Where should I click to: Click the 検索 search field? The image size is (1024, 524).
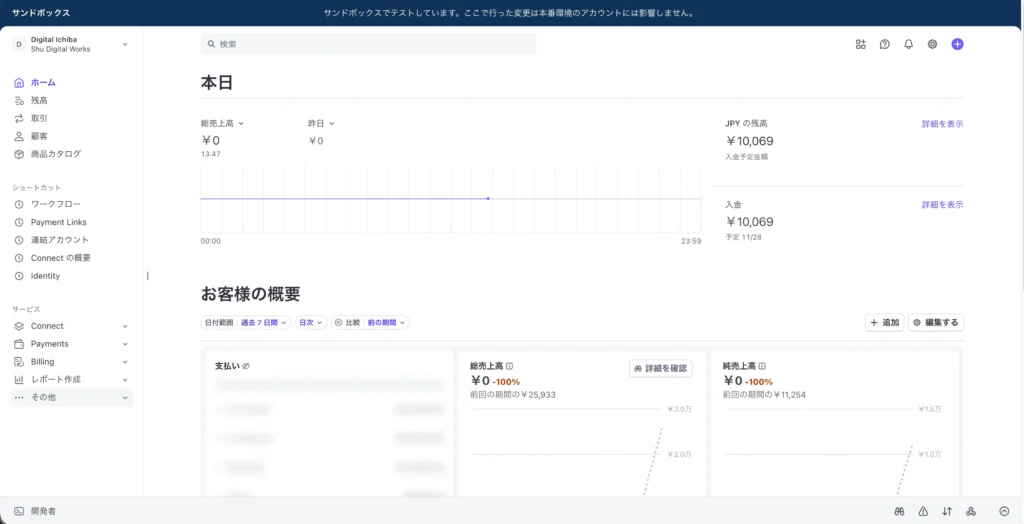point(368,44)
